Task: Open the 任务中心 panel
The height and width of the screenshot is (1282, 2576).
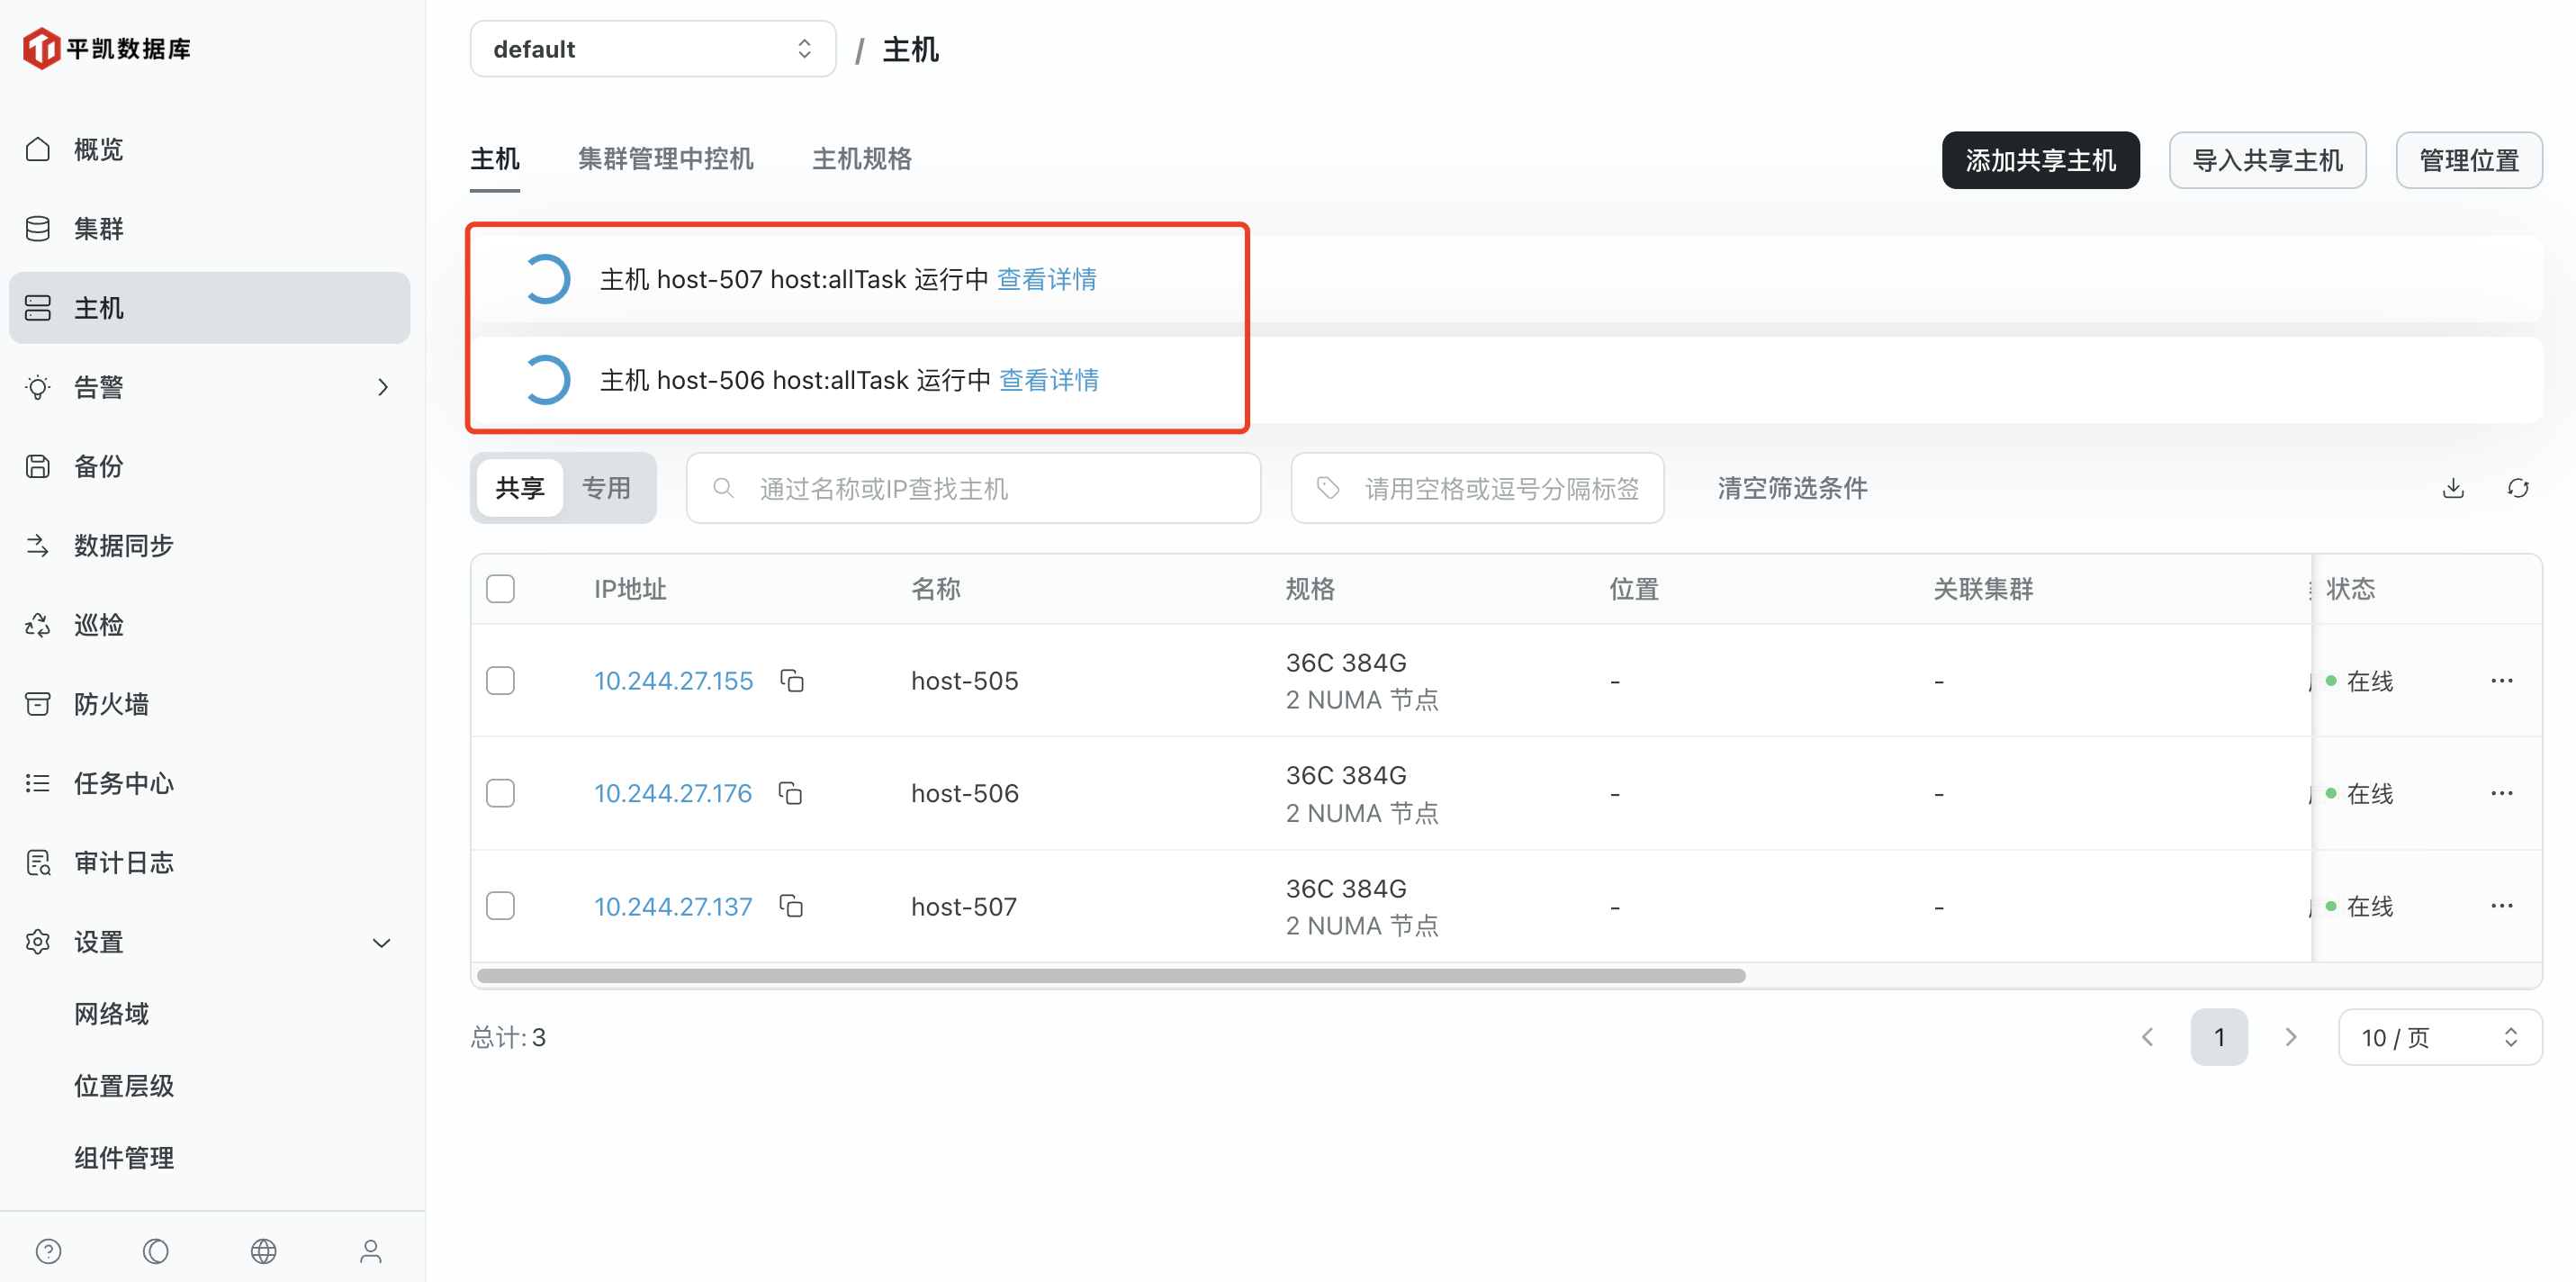Action: click(x=122, y=783)
